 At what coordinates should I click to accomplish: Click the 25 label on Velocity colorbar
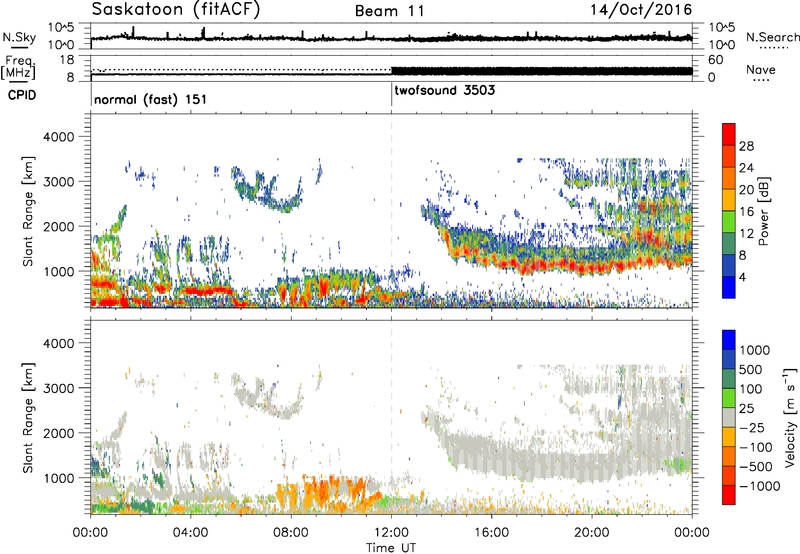[x=747, y=408]
